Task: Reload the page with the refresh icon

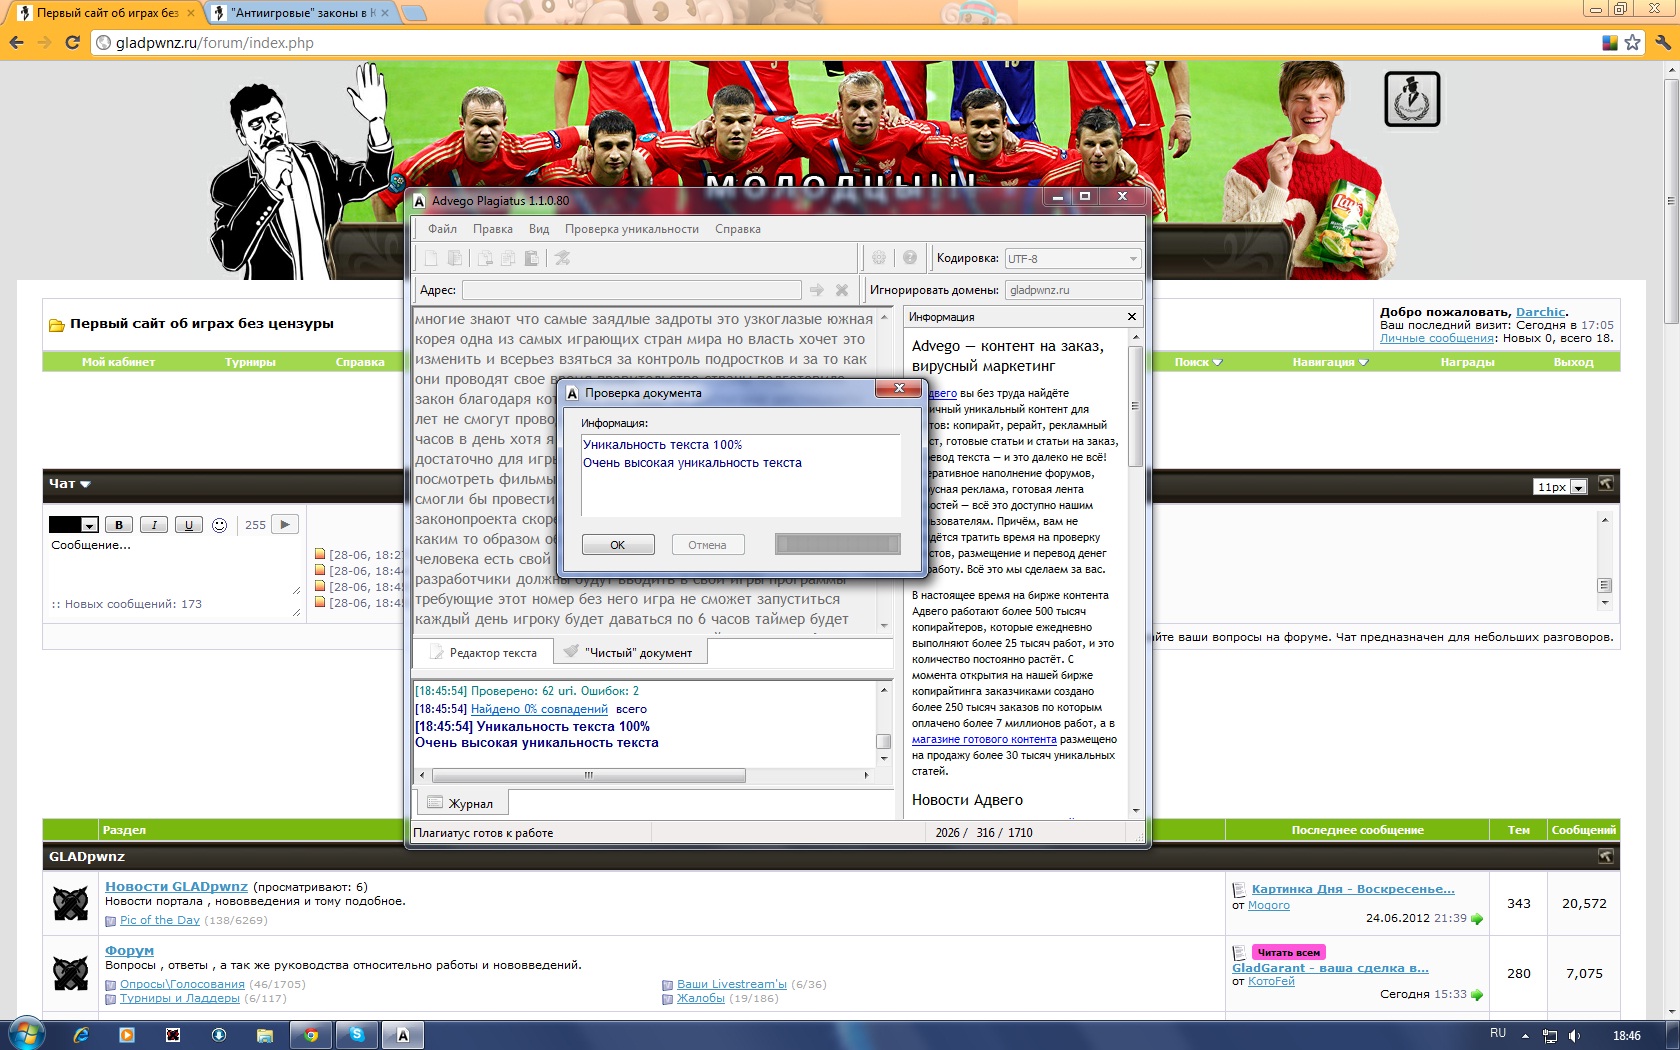Action: pyautogui.click(x=72, y=42)
